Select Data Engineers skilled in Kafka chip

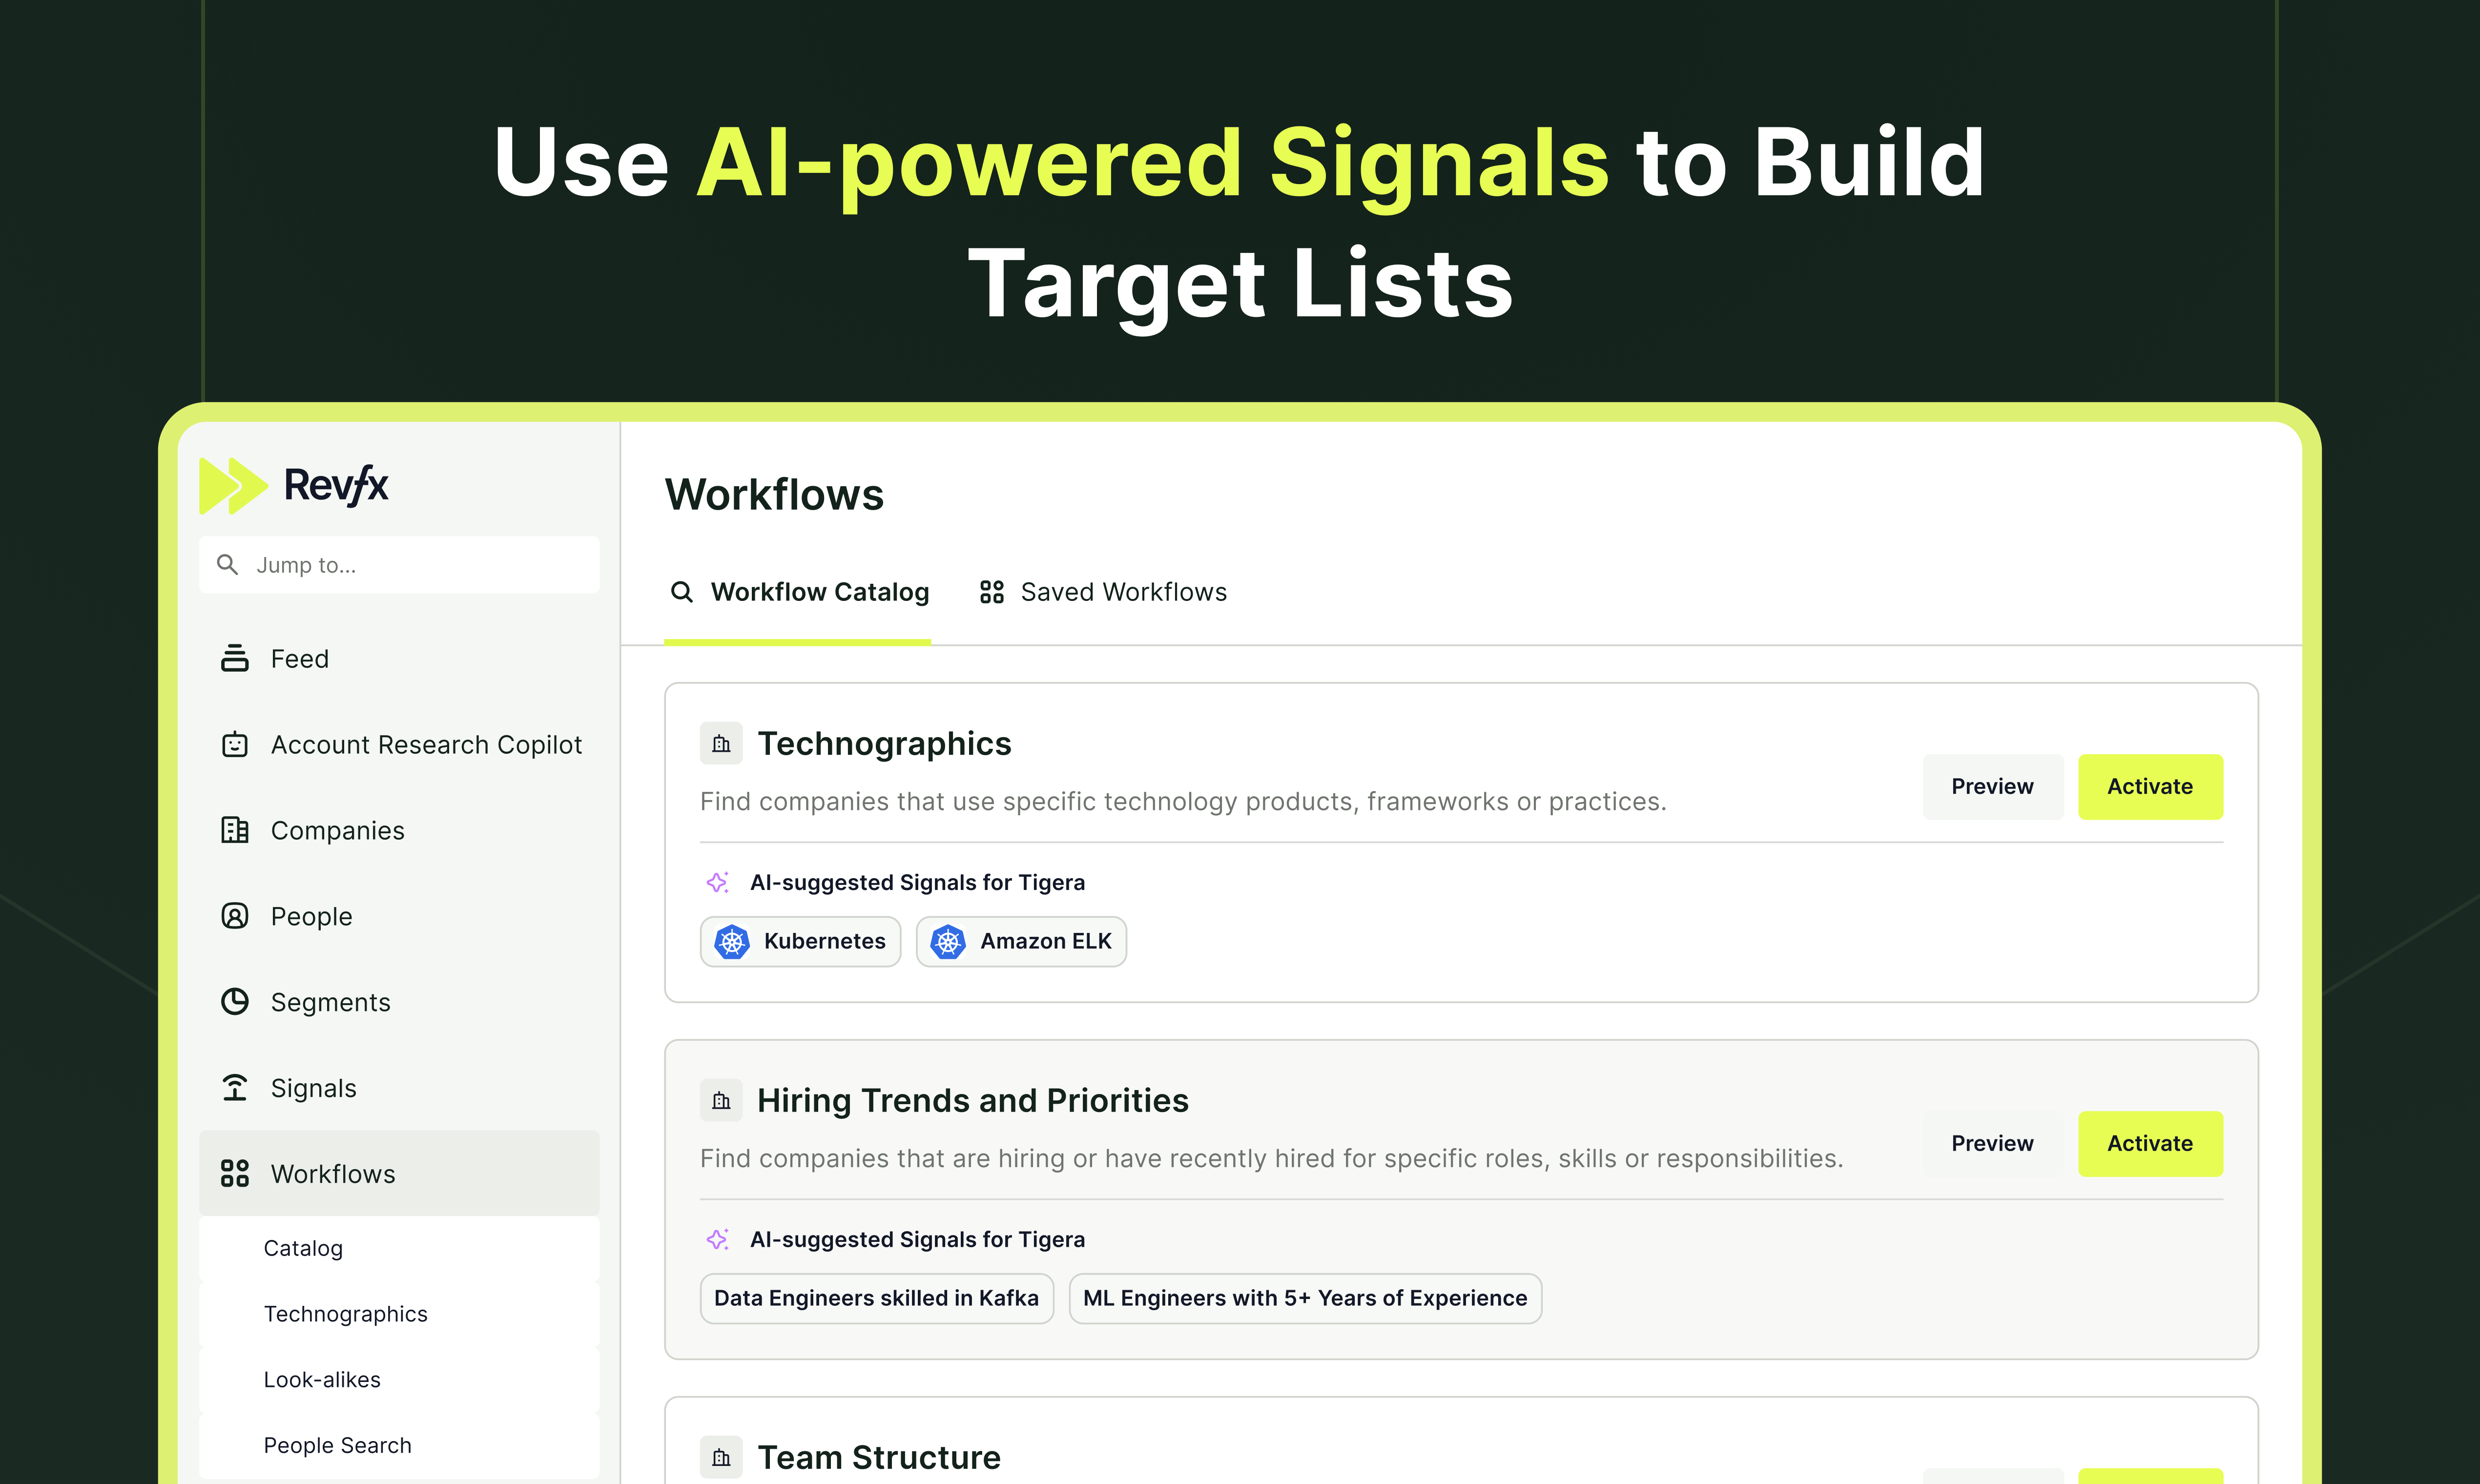click(x=877, y=1299)
